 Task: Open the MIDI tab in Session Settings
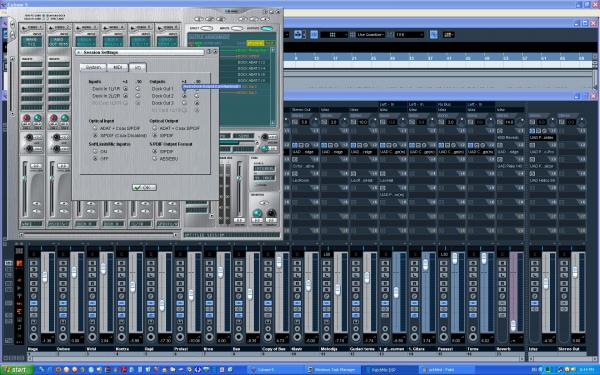tap(117, 67)
